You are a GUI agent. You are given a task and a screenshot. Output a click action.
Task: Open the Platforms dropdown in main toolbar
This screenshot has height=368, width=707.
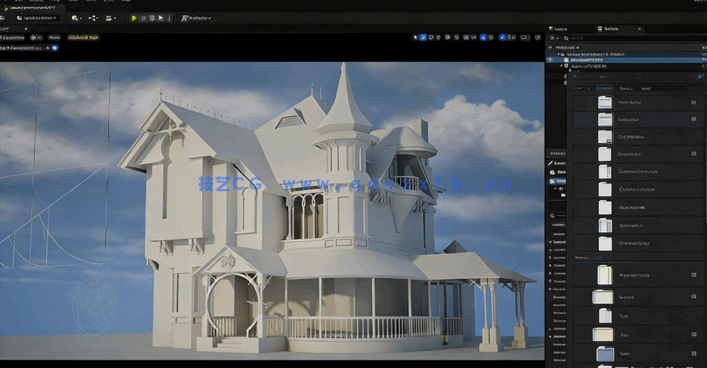(x=196, y=18)
